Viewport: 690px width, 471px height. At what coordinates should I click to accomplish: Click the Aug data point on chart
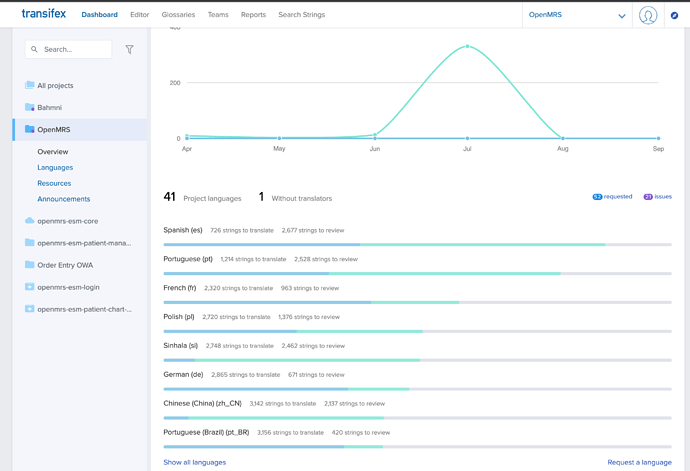[x=563, y=138]
